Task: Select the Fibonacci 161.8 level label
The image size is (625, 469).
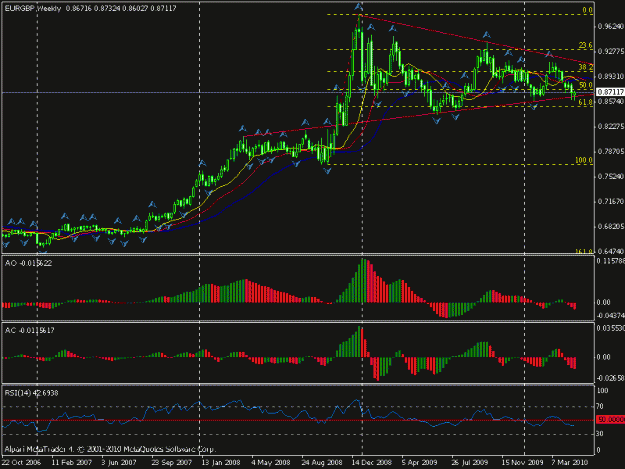Action: [584, 251]
